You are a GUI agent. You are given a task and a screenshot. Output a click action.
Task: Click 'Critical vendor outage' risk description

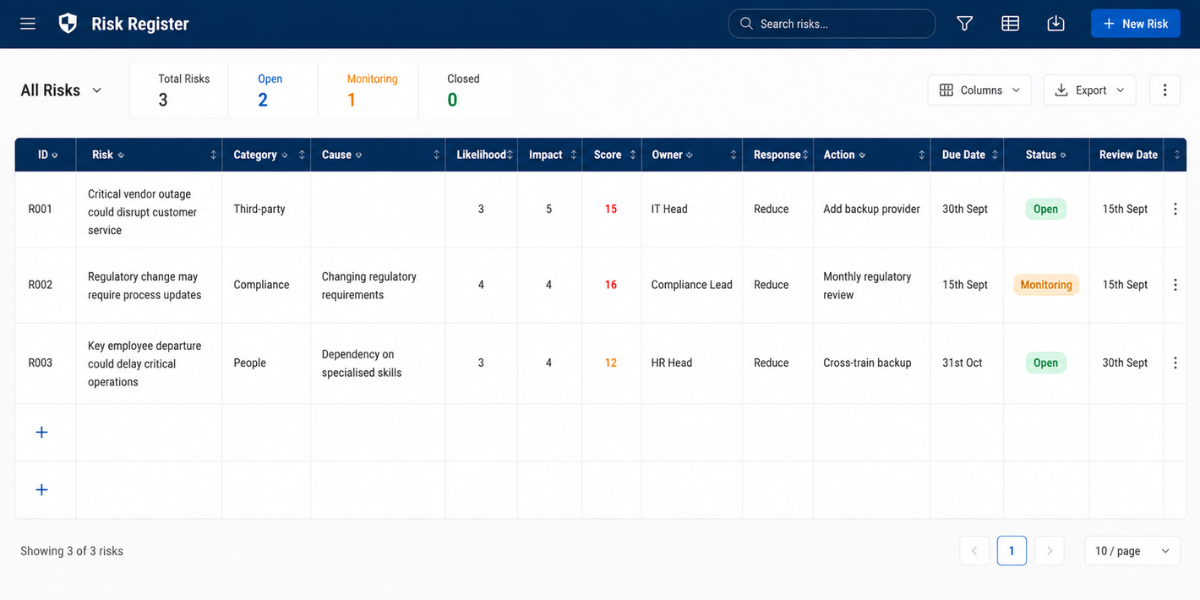click(143, 212)
